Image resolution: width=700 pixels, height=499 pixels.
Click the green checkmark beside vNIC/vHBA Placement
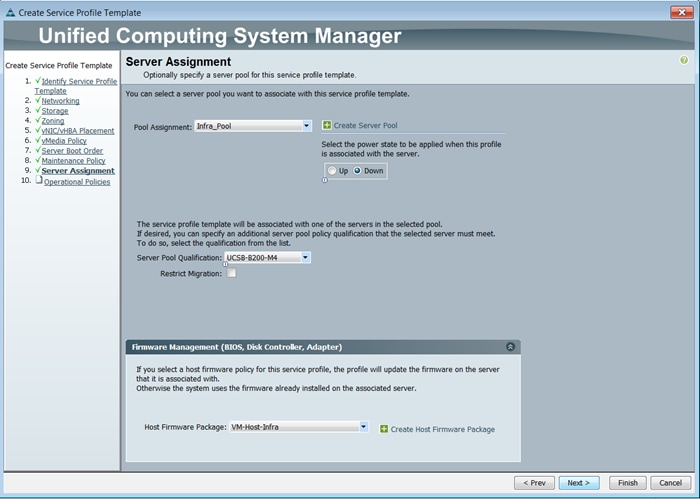pos(38,130)
